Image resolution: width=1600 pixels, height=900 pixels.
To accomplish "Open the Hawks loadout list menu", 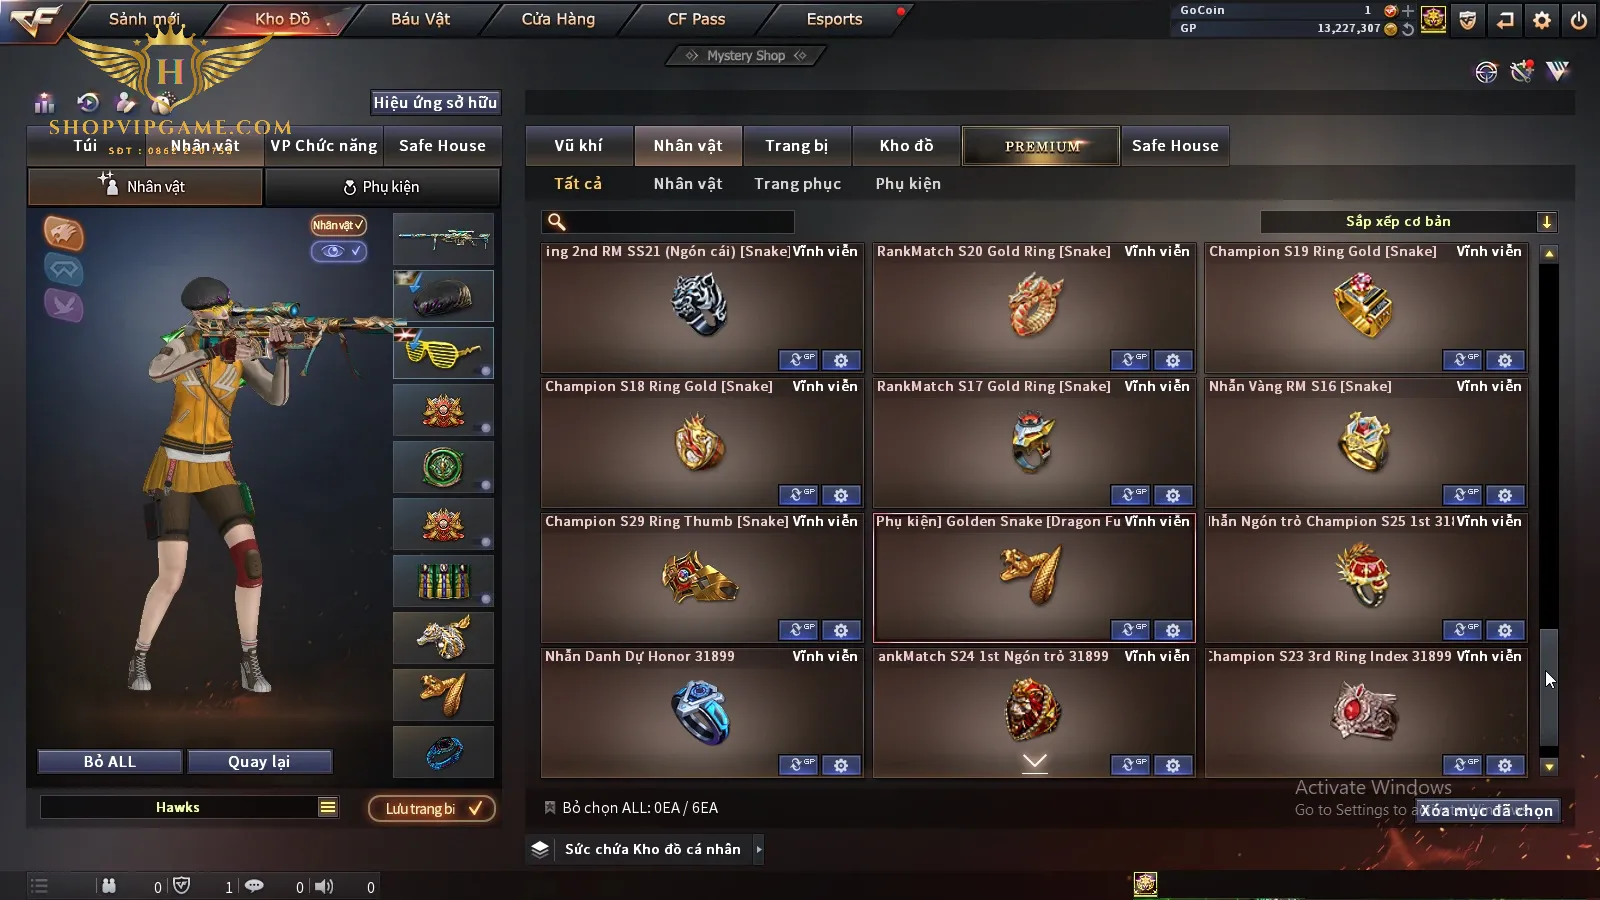I will click(328, 807).
